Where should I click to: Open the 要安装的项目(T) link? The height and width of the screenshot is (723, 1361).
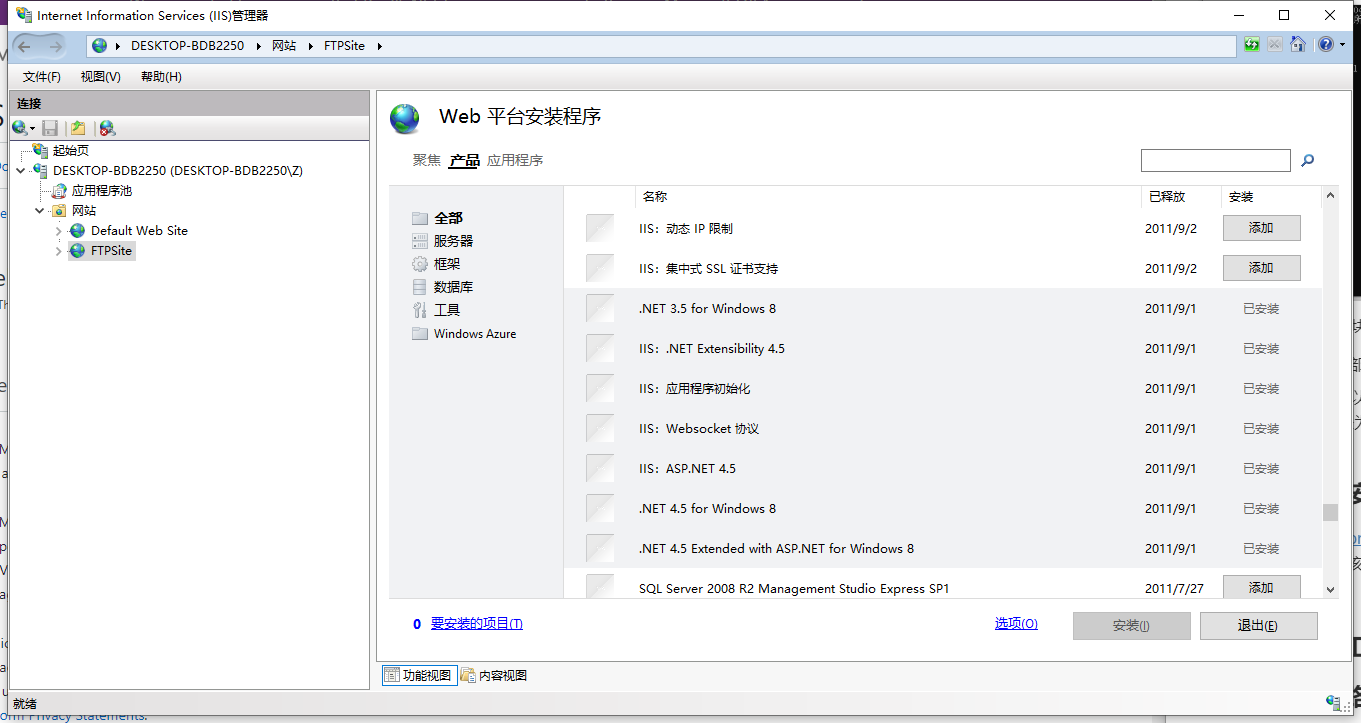(476, 624)
